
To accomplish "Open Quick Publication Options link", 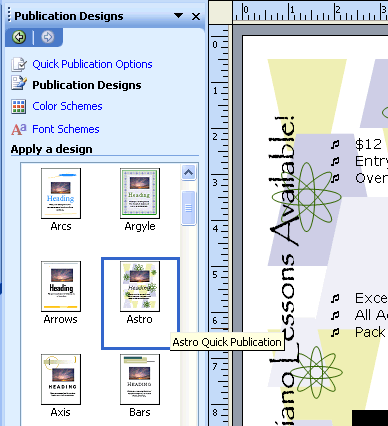I will point(92,64).
